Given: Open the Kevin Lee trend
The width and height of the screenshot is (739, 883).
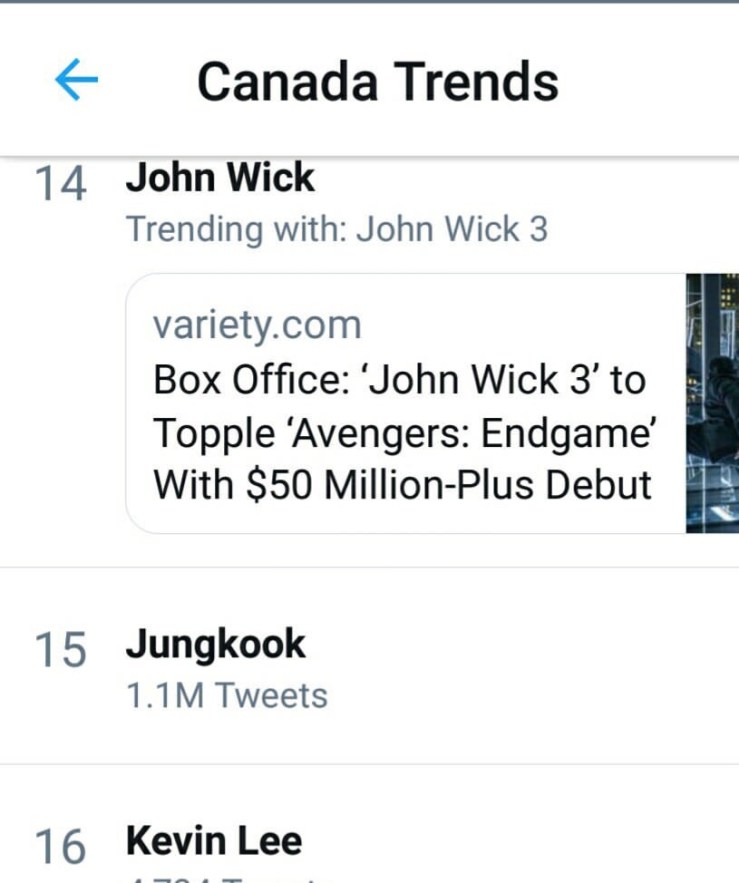Looking at the screenshot, I should (x=213, y=841).
